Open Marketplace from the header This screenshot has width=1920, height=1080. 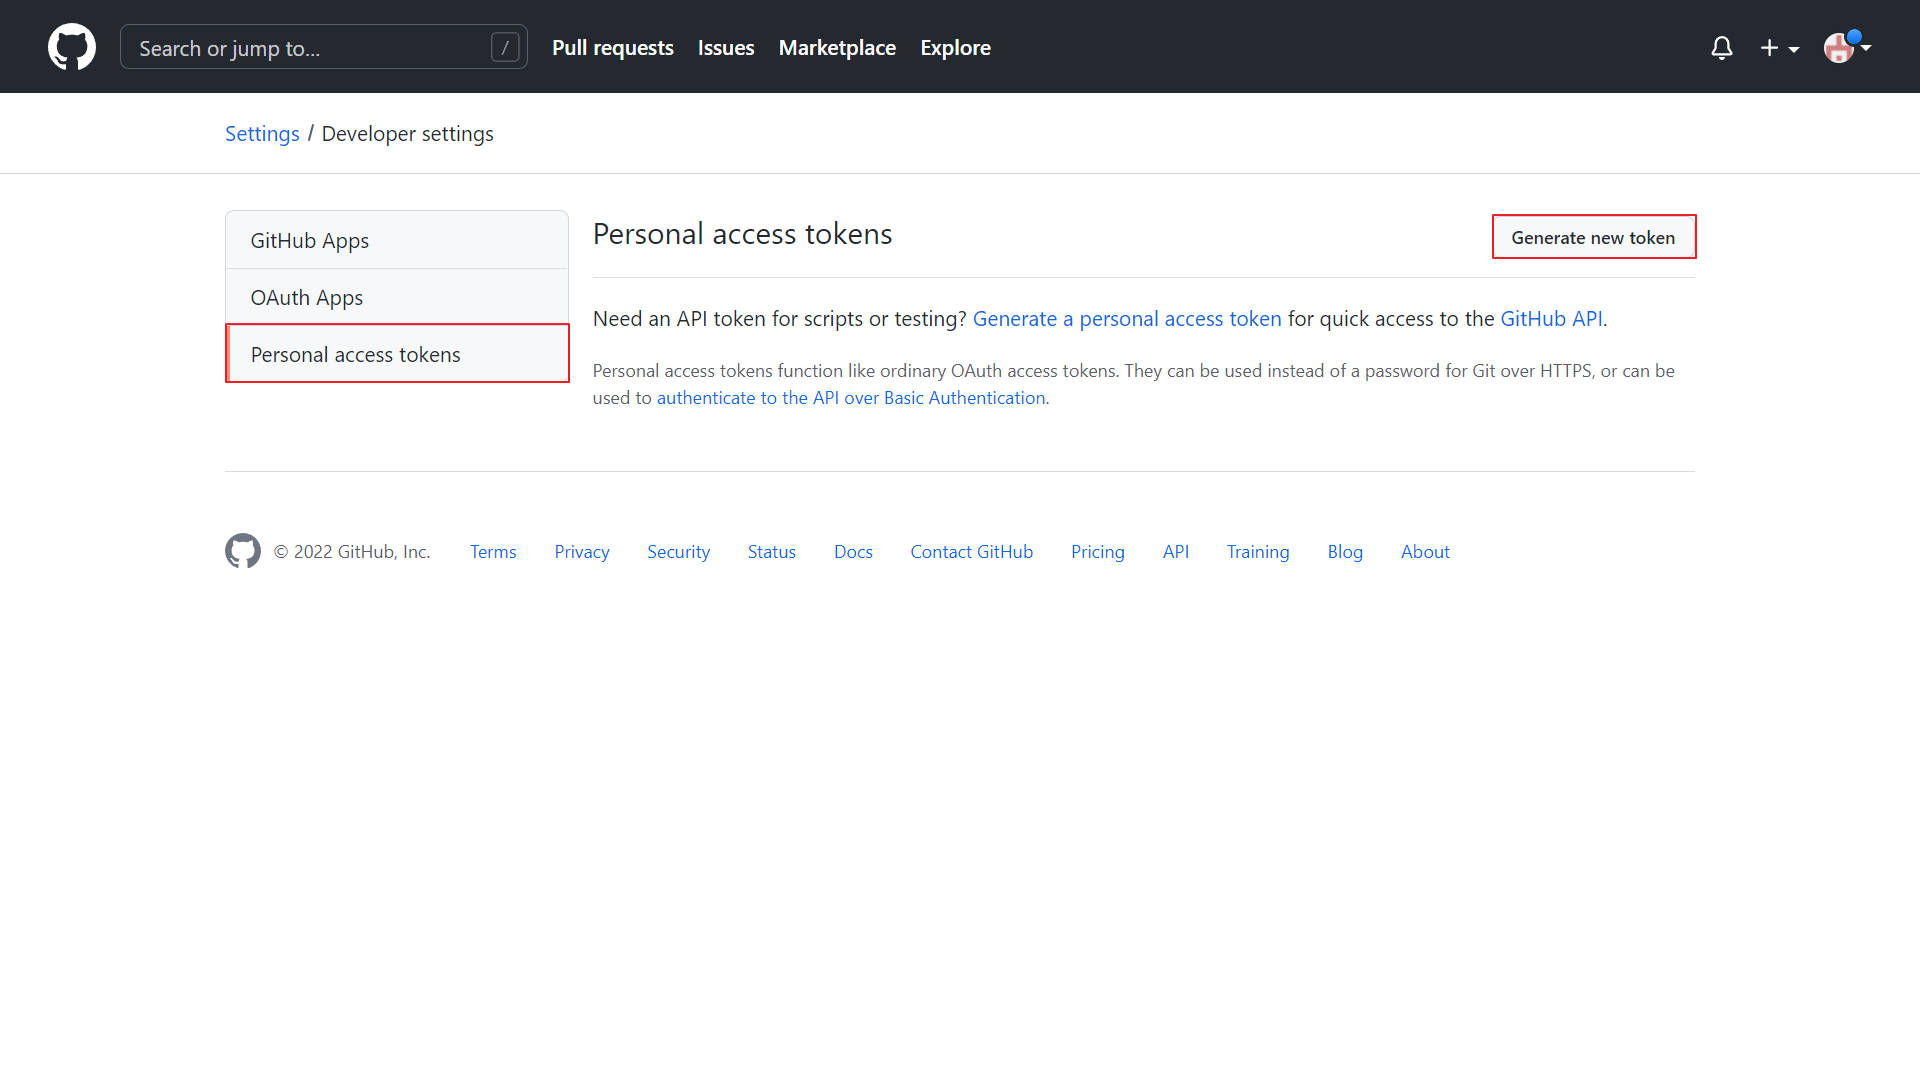(837, 48)
